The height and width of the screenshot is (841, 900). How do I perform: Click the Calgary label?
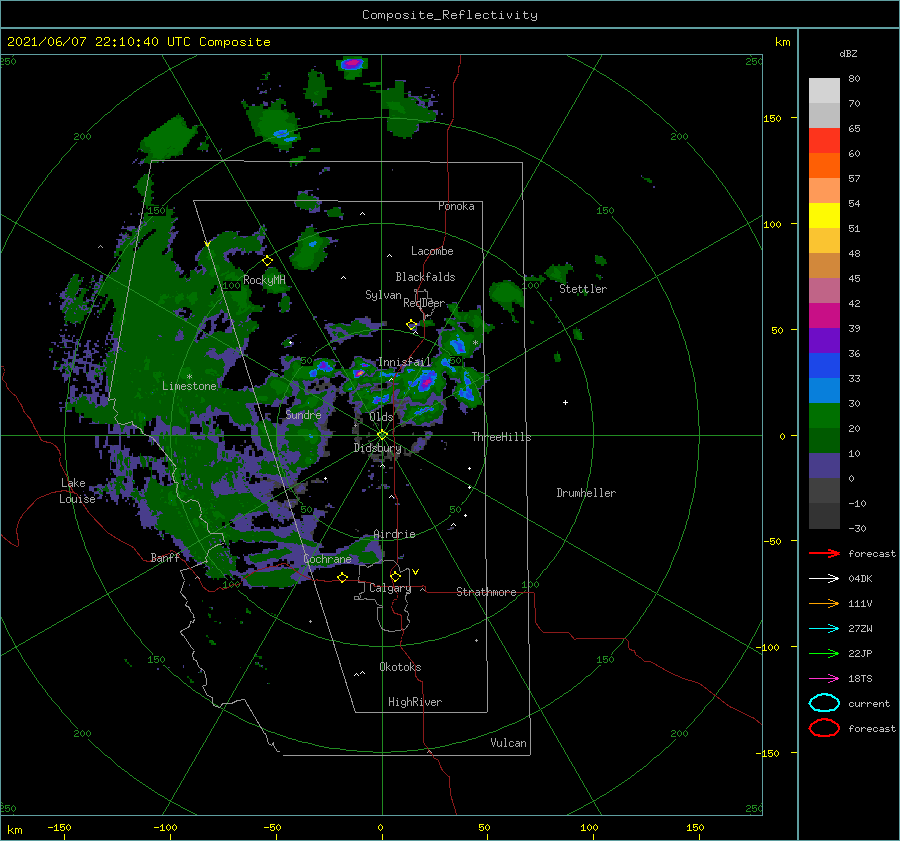click(390, 588)
